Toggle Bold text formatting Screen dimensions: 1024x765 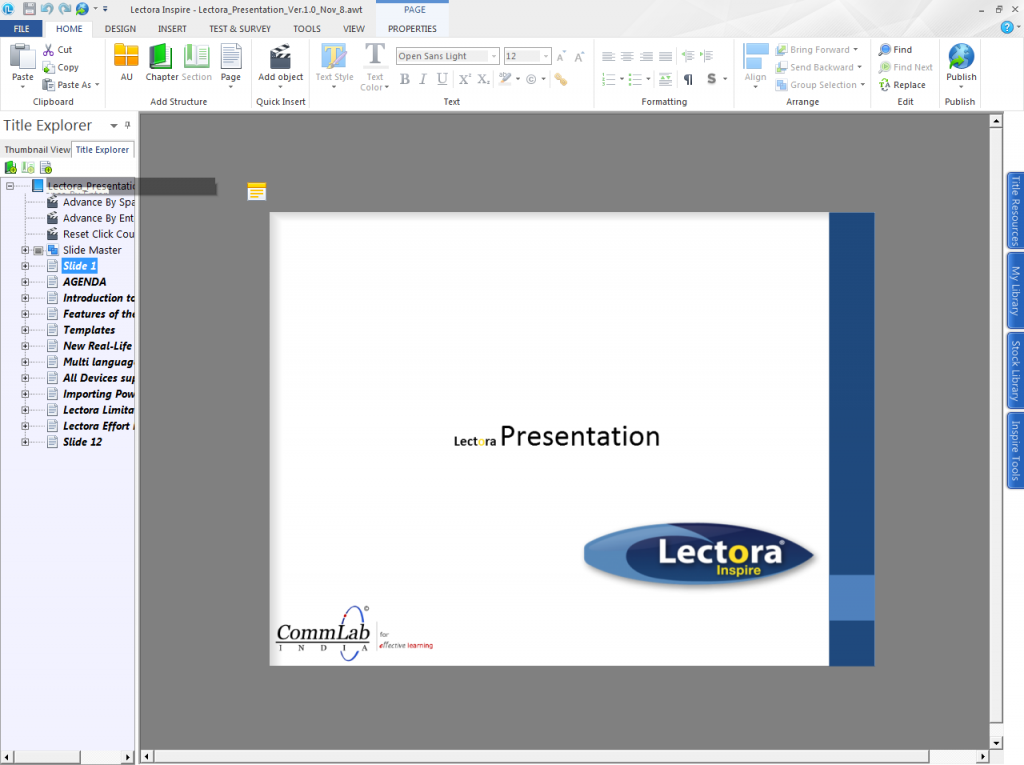(x=405, y=79)
